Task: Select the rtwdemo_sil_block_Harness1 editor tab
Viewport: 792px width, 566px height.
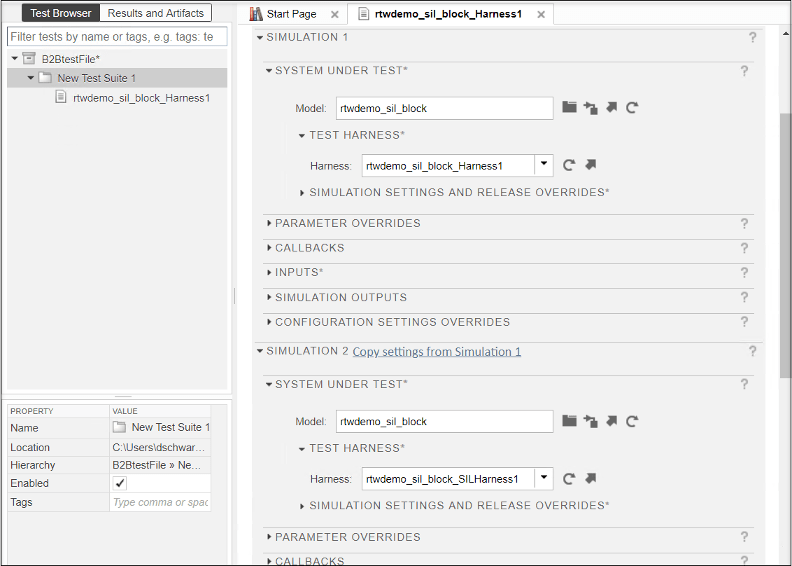Action: [x=448, y=14]
